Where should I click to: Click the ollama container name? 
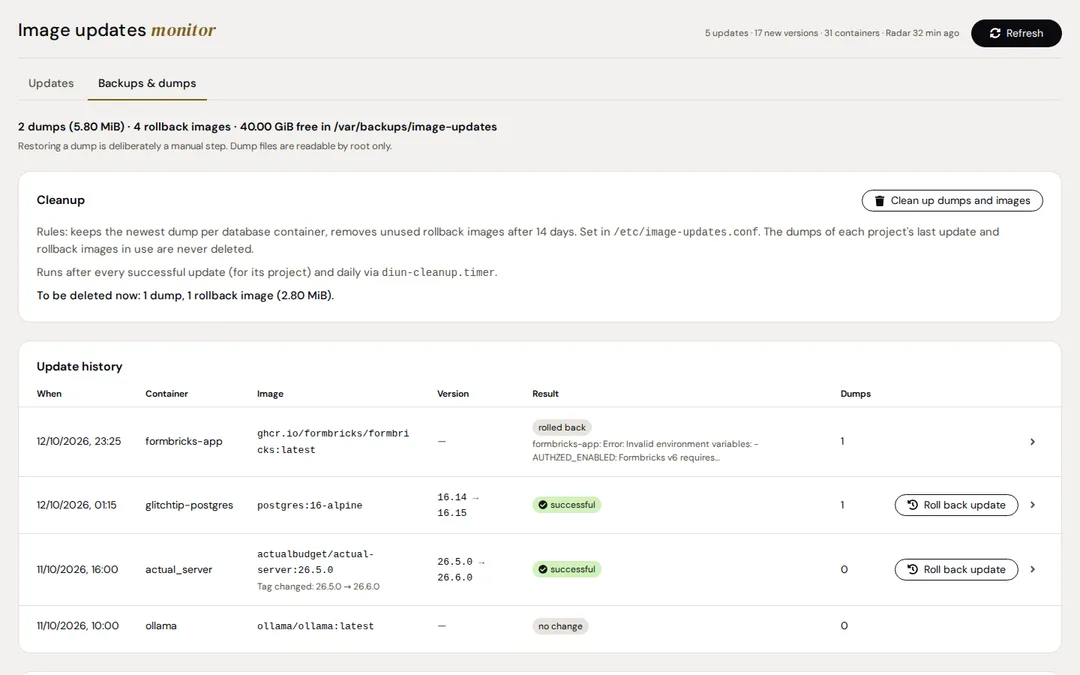click(161, 626)
